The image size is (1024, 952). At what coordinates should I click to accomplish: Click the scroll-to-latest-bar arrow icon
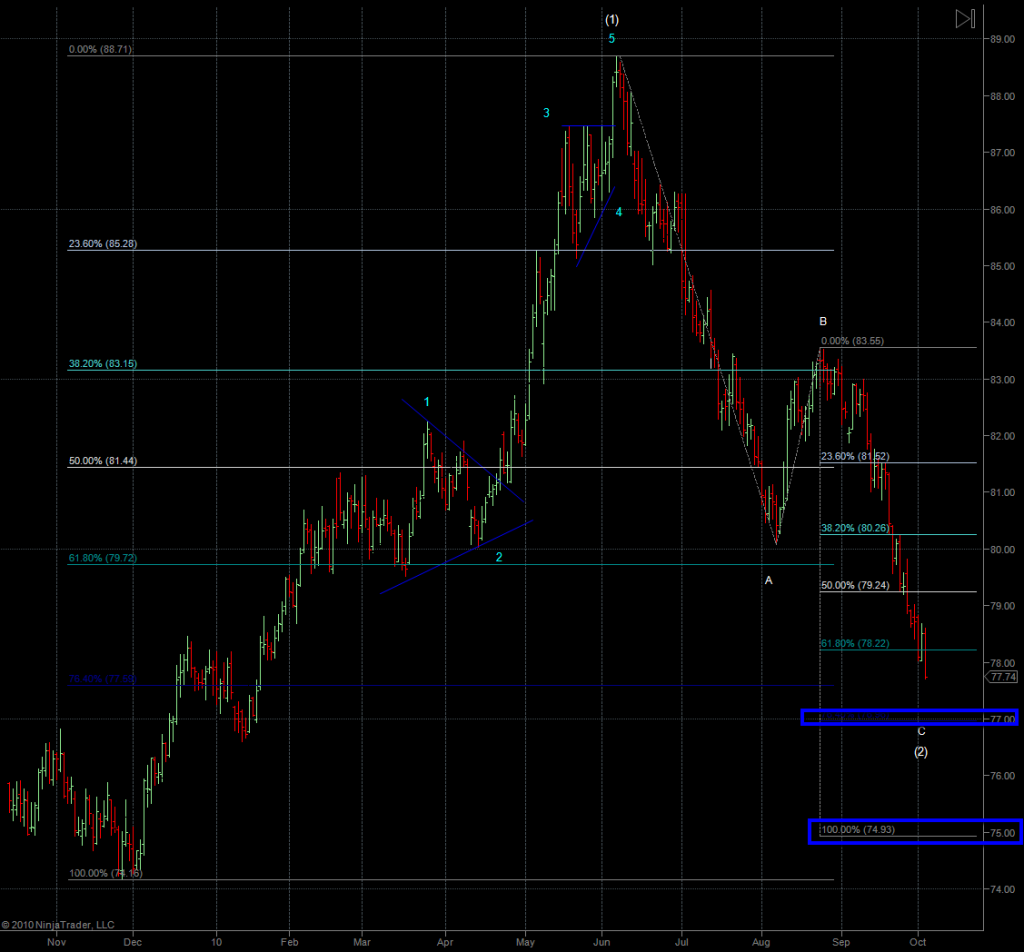[x=964, y=18]
